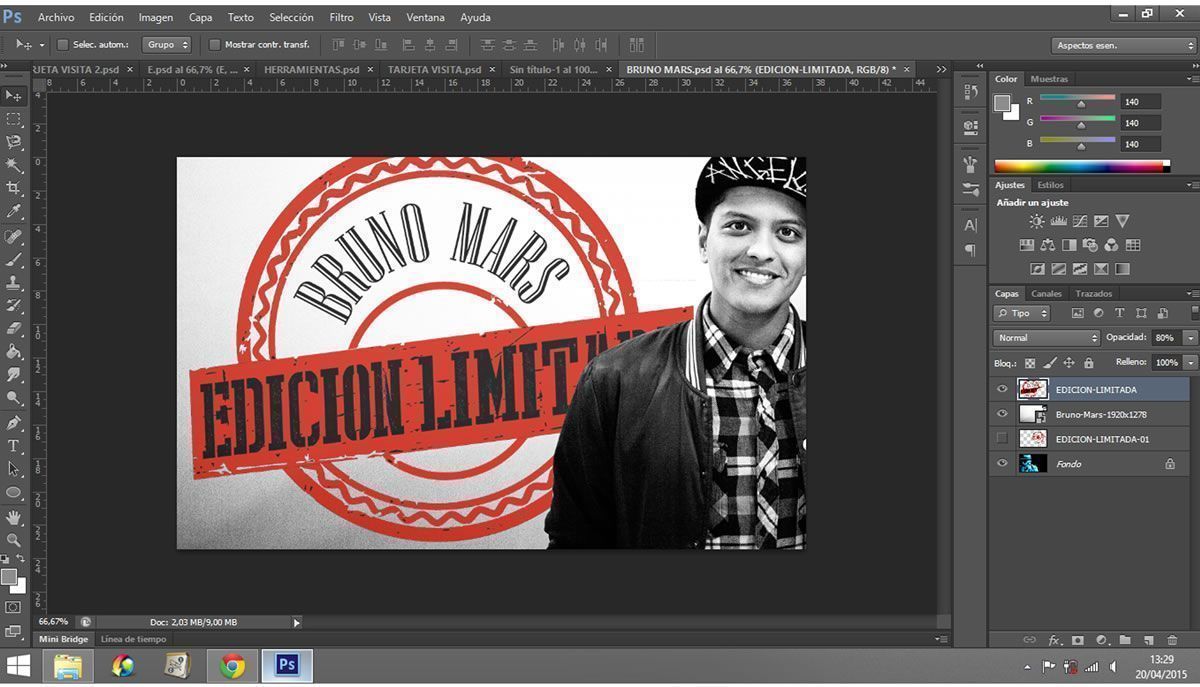The image size is (1200, 687).
Task: Switch to the HERRAMIENTAS.psd tab
Action: click(x=311, y=69)
